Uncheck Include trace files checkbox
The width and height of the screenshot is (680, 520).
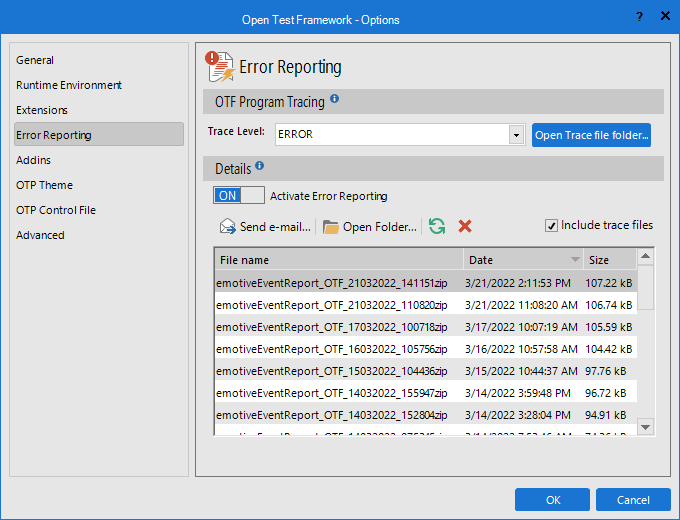(551, 226)
